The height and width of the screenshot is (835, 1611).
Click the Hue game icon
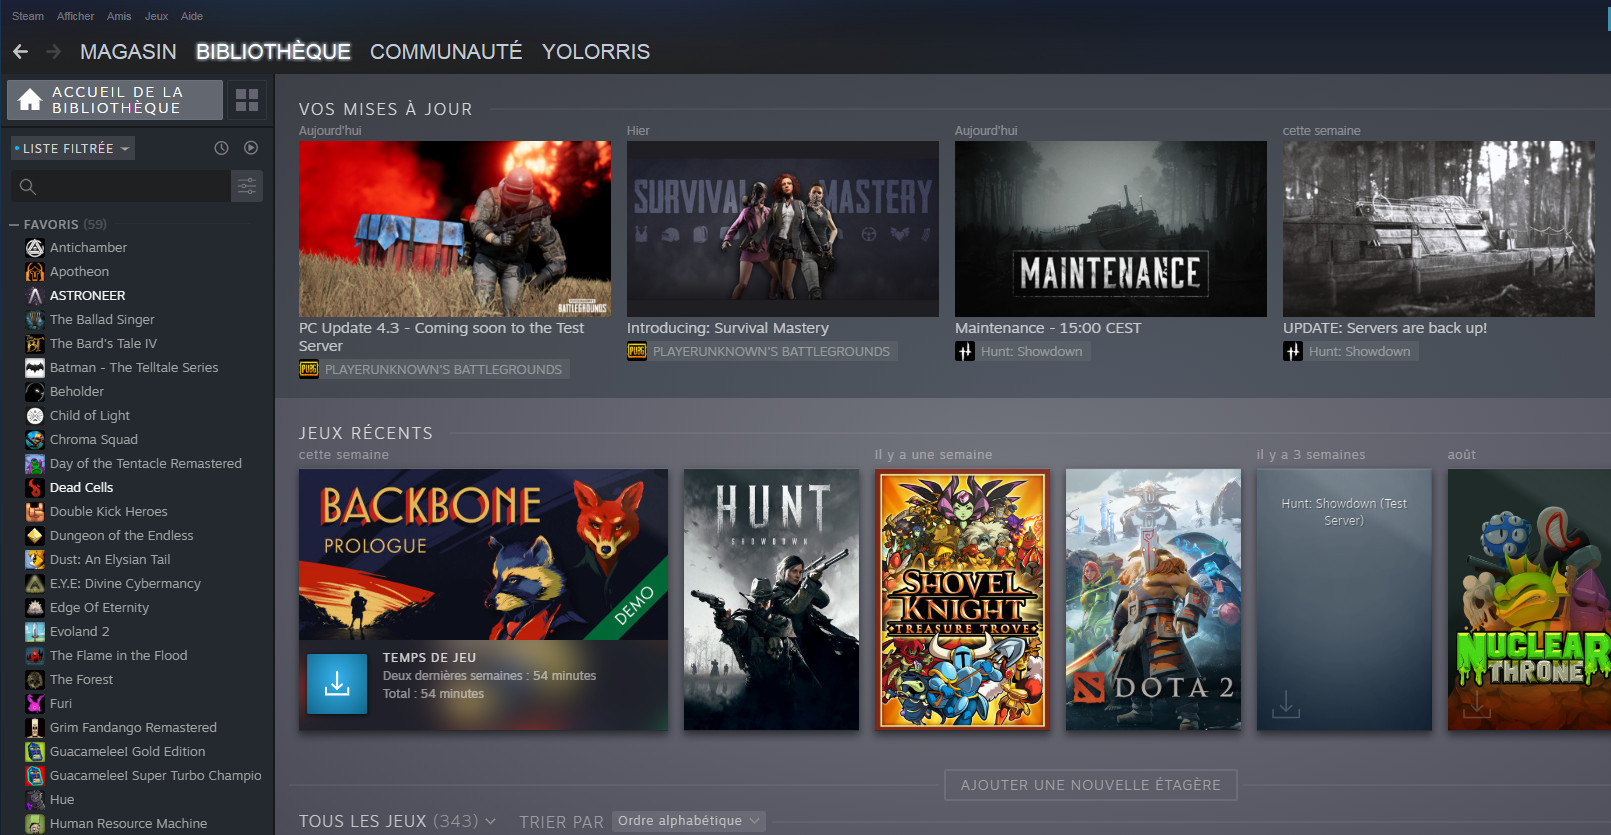(35, 799)
